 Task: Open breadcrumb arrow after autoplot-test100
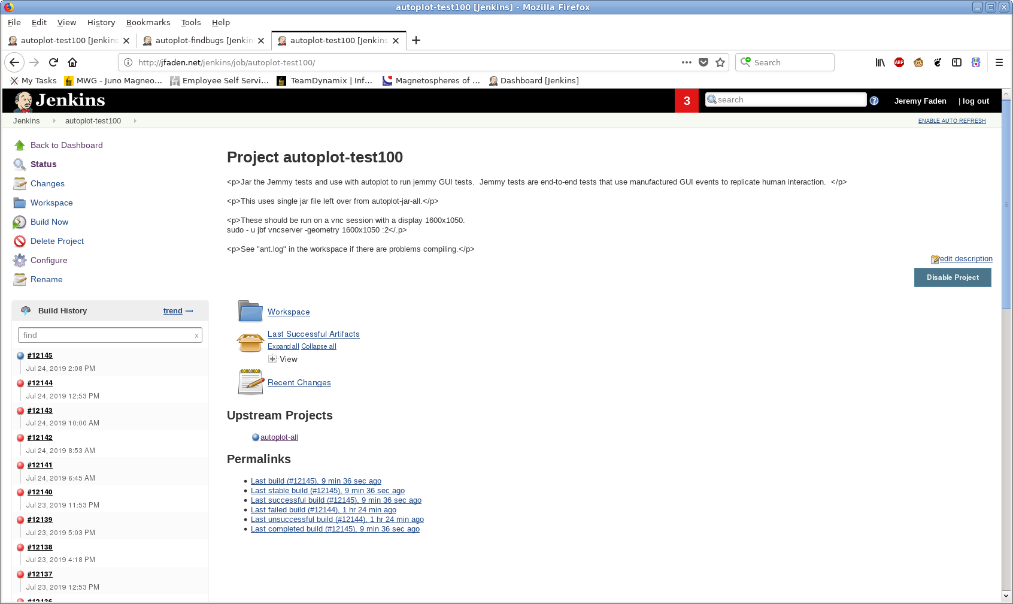[134, 121]
